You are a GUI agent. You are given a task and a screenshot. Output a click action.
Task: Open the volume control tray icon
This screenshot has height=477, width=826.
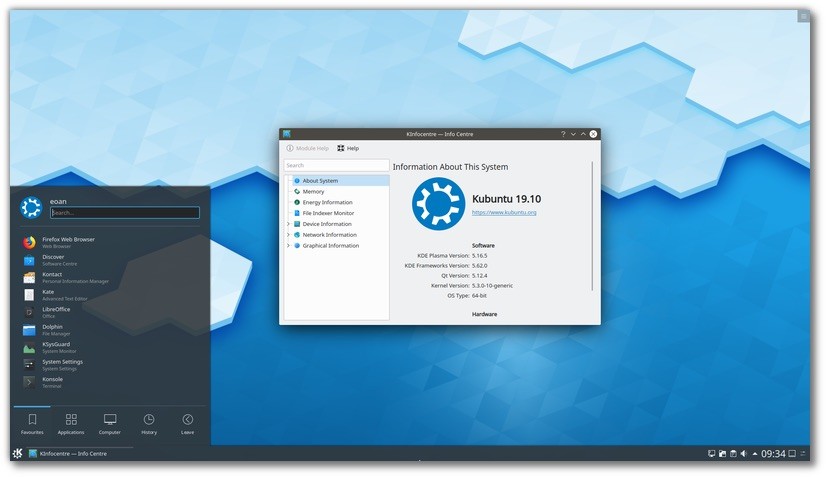(744, 454)
